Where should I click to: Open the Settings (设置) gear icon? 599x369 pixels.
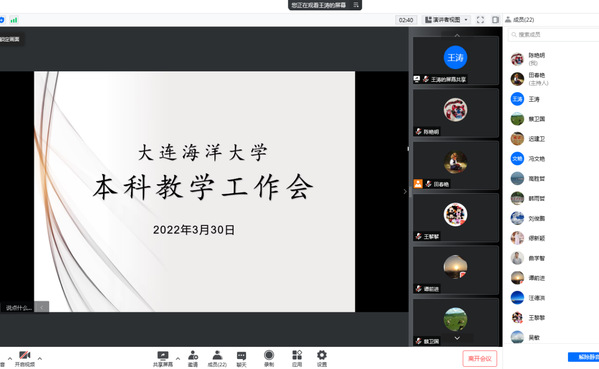[322, 359]
